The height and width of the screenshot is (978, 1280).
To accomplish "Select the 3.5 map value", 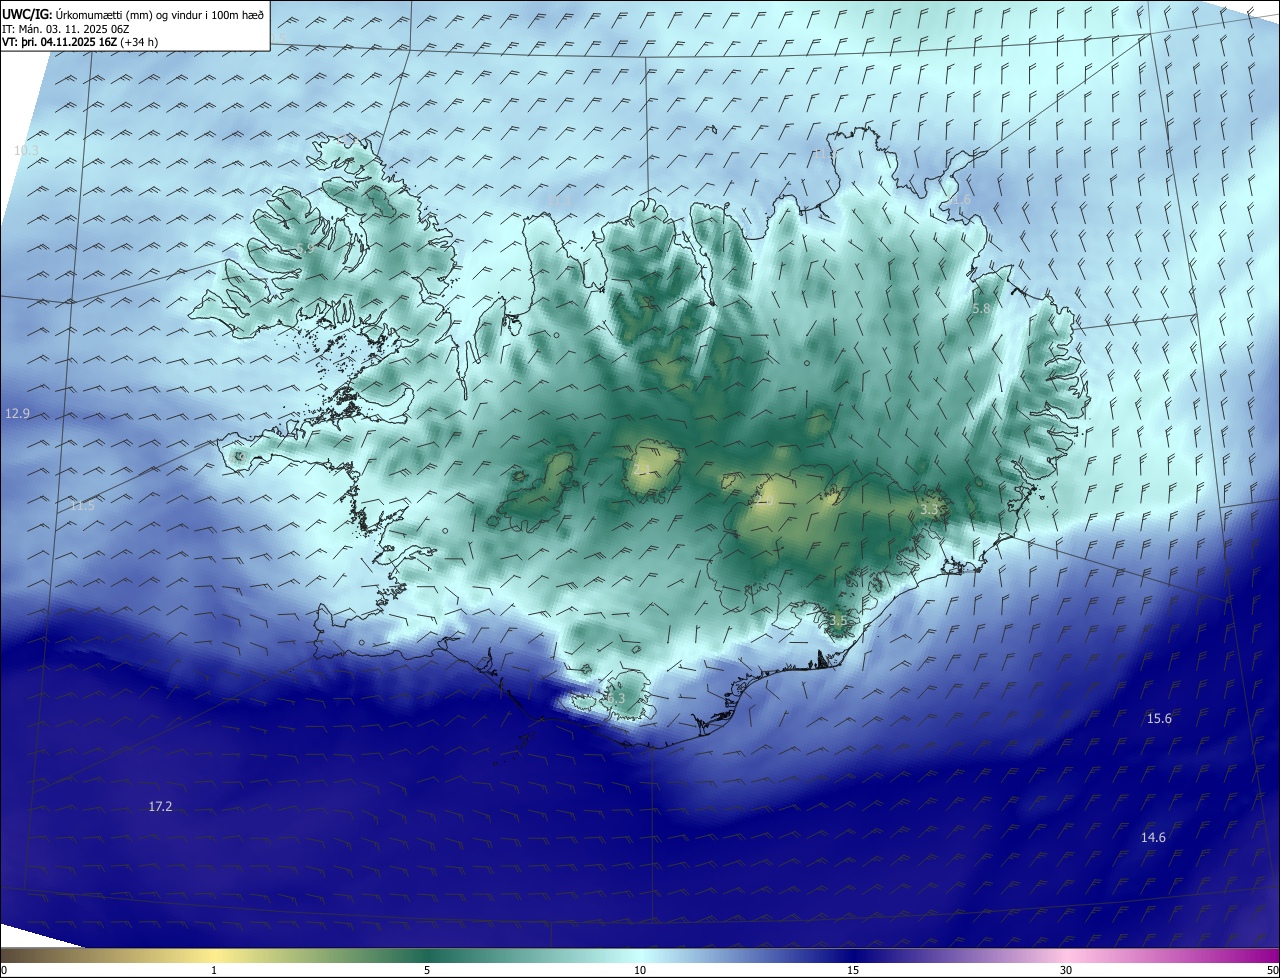I will pyautogui.click(x=838, y=620).
